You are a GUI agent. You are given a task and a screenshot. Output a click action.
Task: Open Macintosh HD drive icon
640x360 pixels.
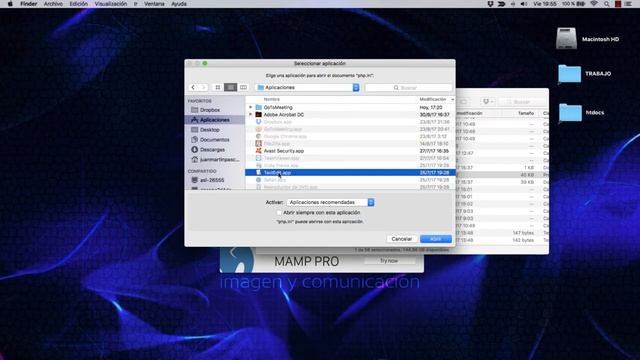coord(566,38)
